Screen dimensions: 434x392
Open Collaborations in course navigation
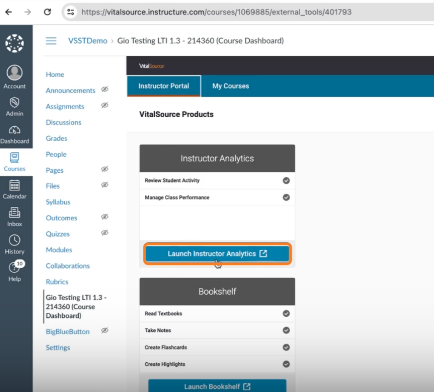[x=68, y=266]
